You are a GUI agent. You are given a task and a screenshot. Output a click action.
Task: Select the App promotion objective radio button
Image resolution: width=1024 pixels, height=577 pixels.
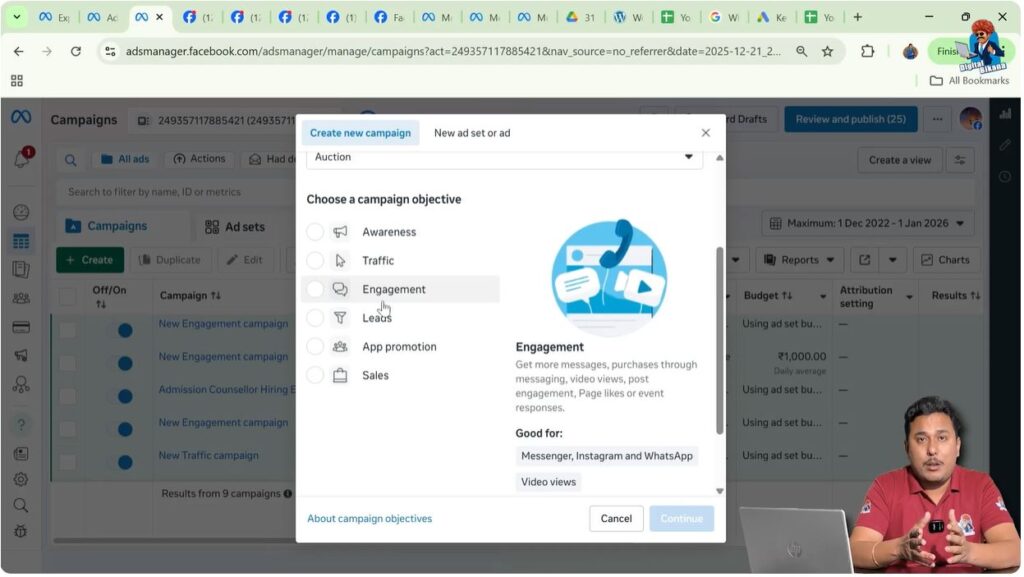(x=315, y=347)
